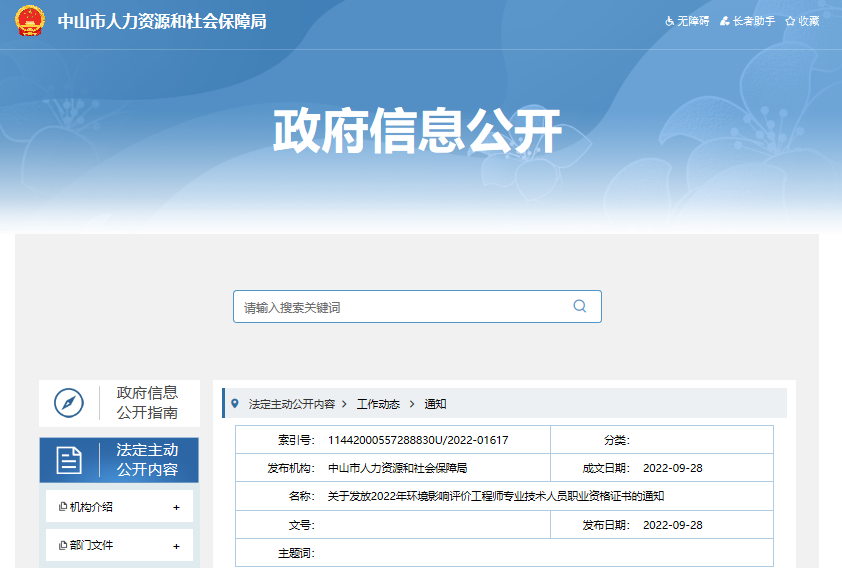Screen dimensions: 842x568
Task: Expand 部门文件 with the plus sign
Action: click(177, 546)
